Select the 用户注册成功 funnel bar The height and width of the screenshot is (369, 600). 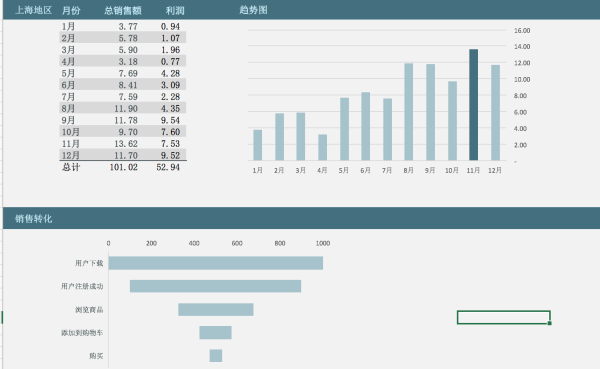pos(215,286)
